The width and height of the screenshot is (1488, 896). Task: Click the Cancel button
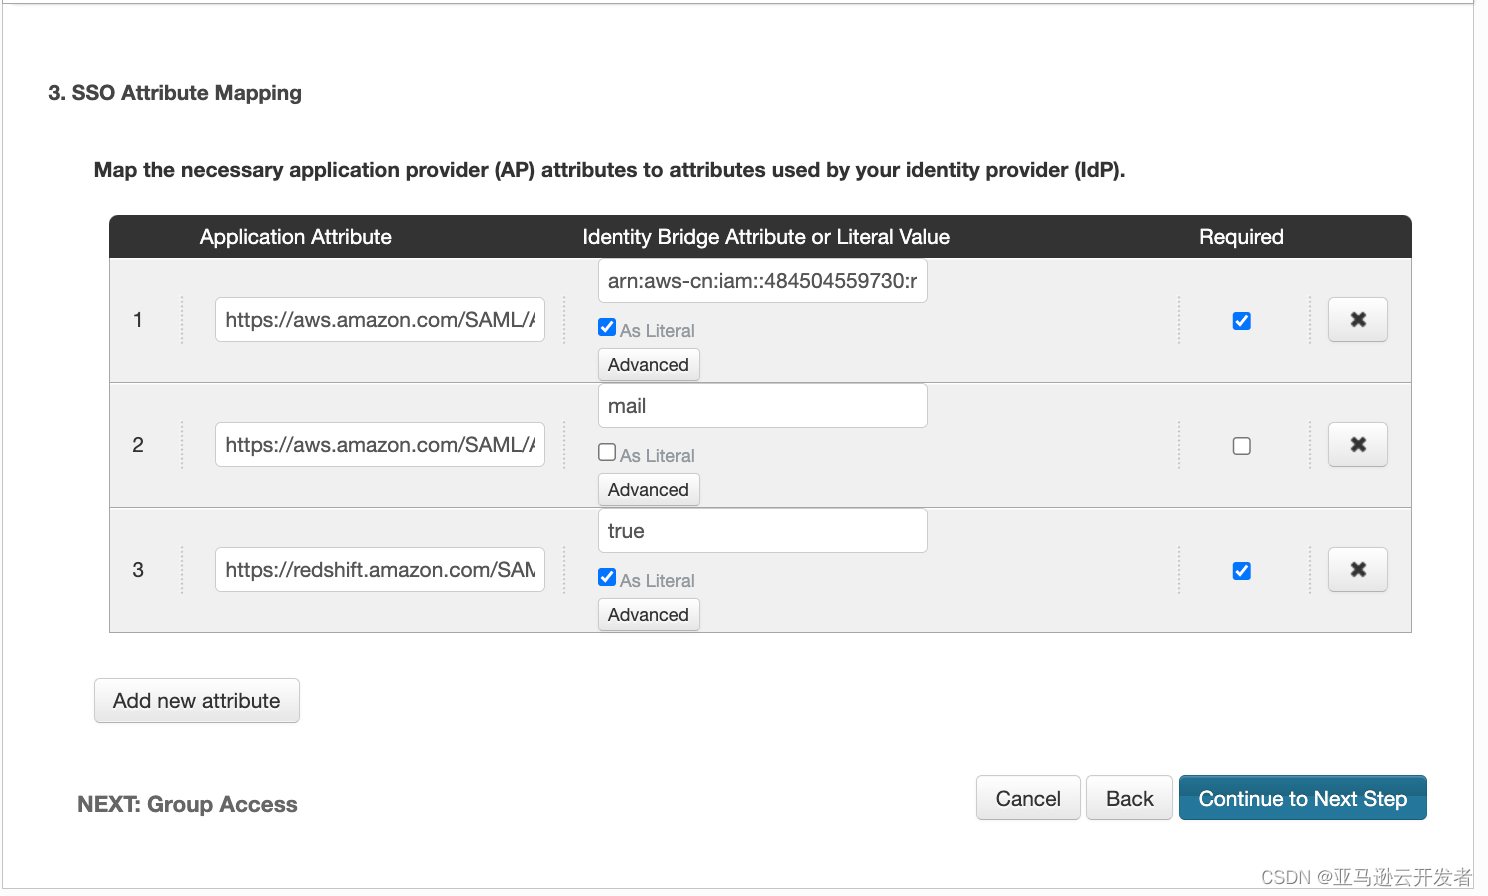coord(1028,798)
